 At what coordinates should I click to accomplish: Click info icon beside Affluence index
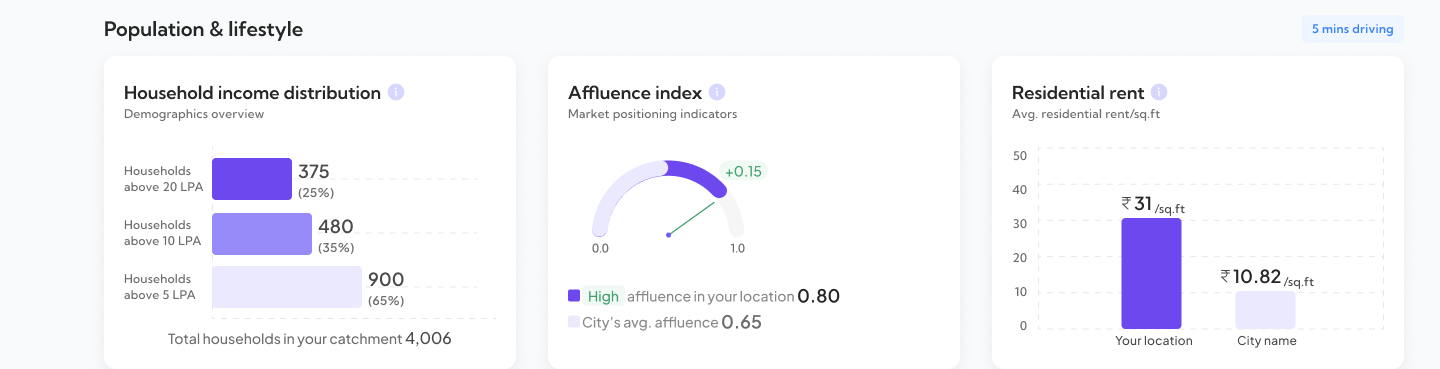pyautogui.click(x=716, y=93)
